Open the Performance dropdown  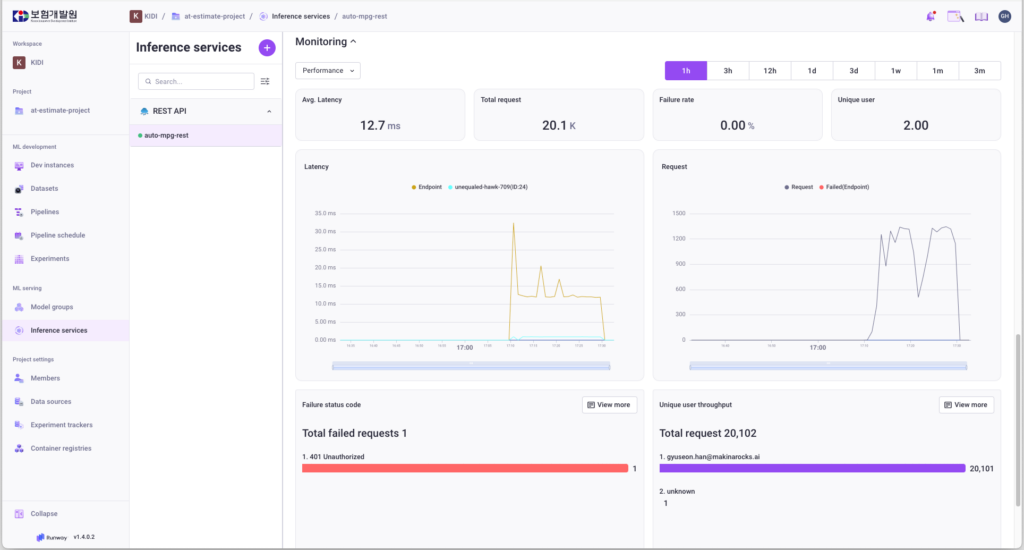[x=327, y=71]
